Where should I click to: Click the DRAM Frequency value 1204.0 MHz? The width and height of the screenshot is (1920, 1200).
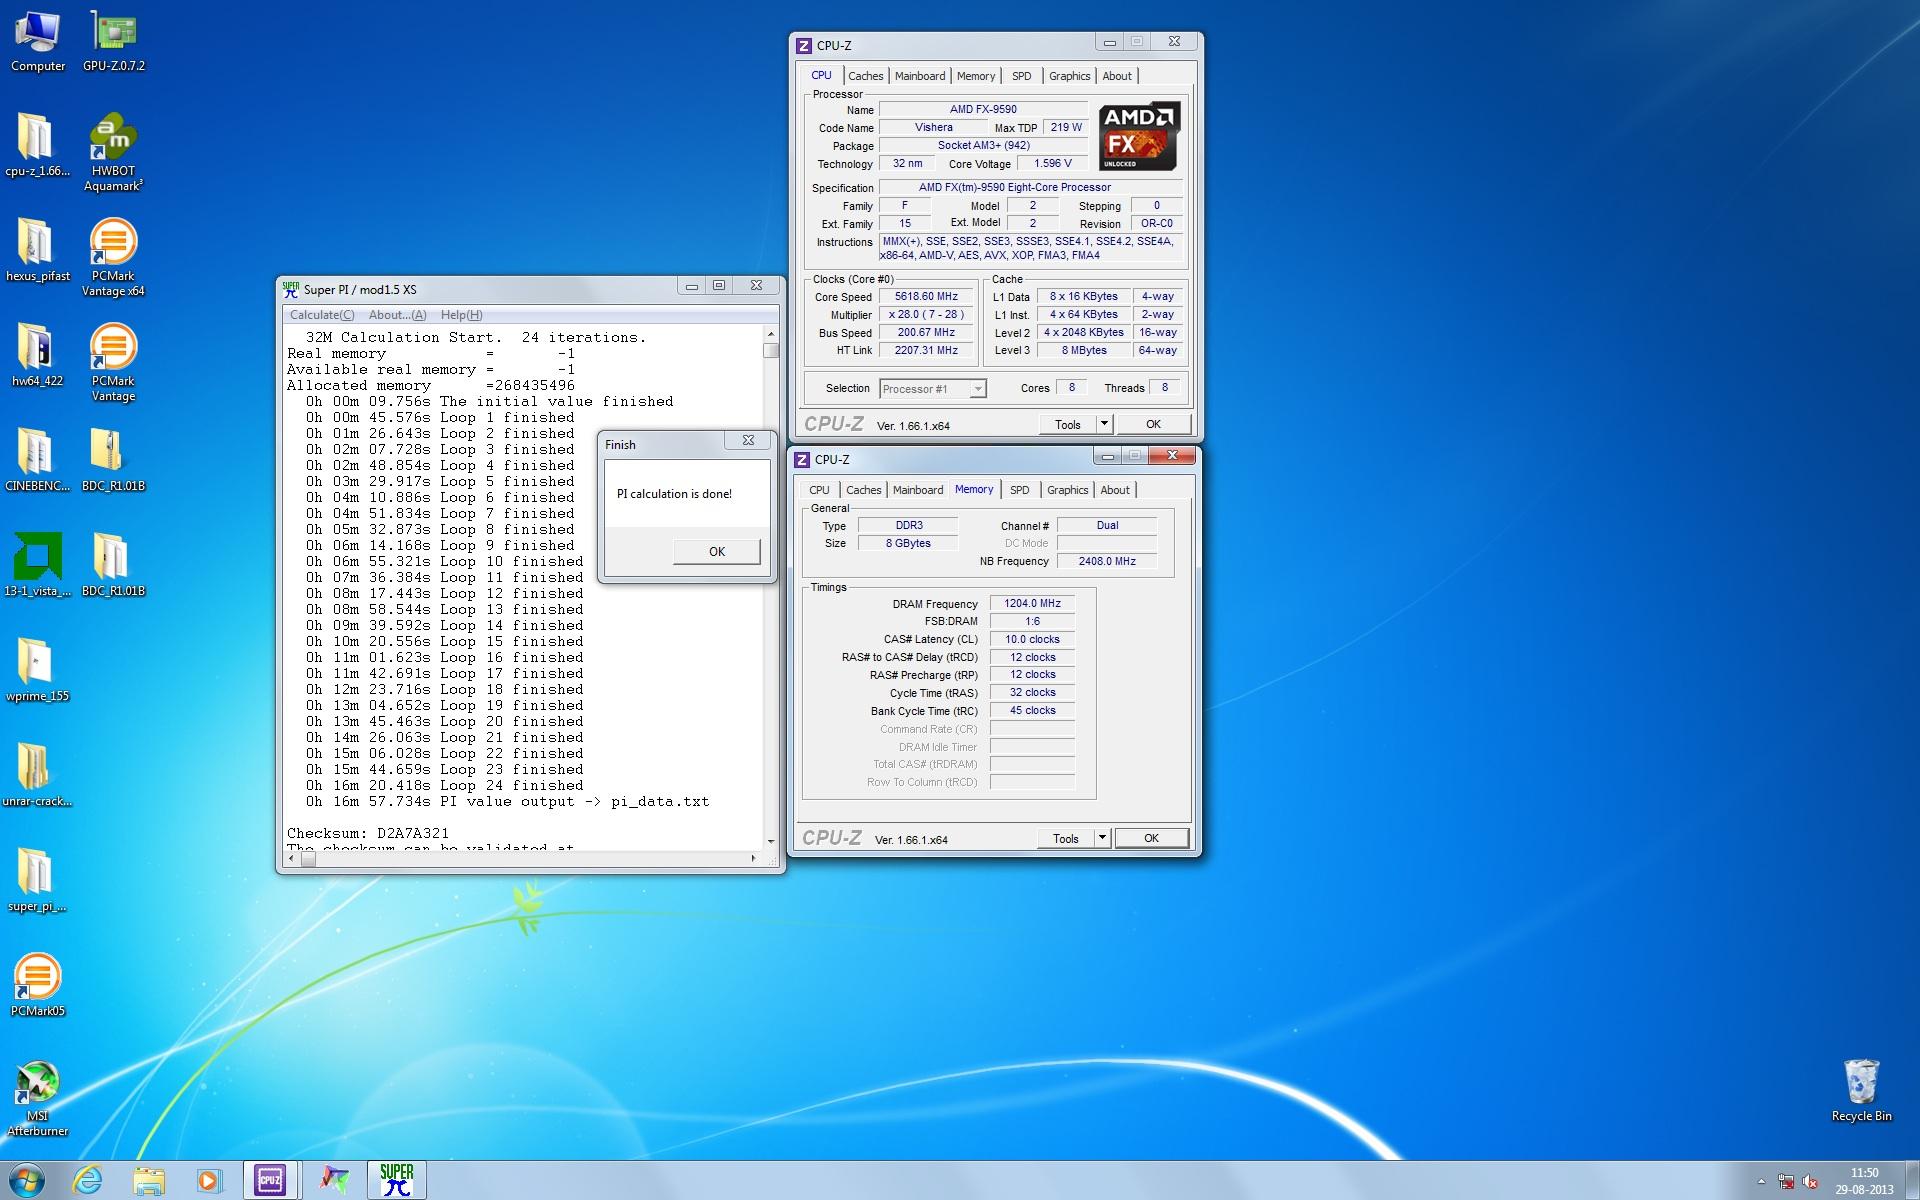[x=1032, y=603]
